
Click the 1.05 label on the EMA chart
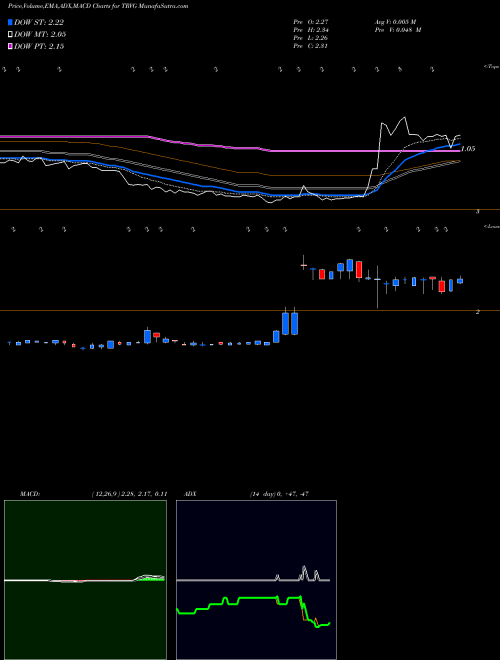(x=468, y=149)
